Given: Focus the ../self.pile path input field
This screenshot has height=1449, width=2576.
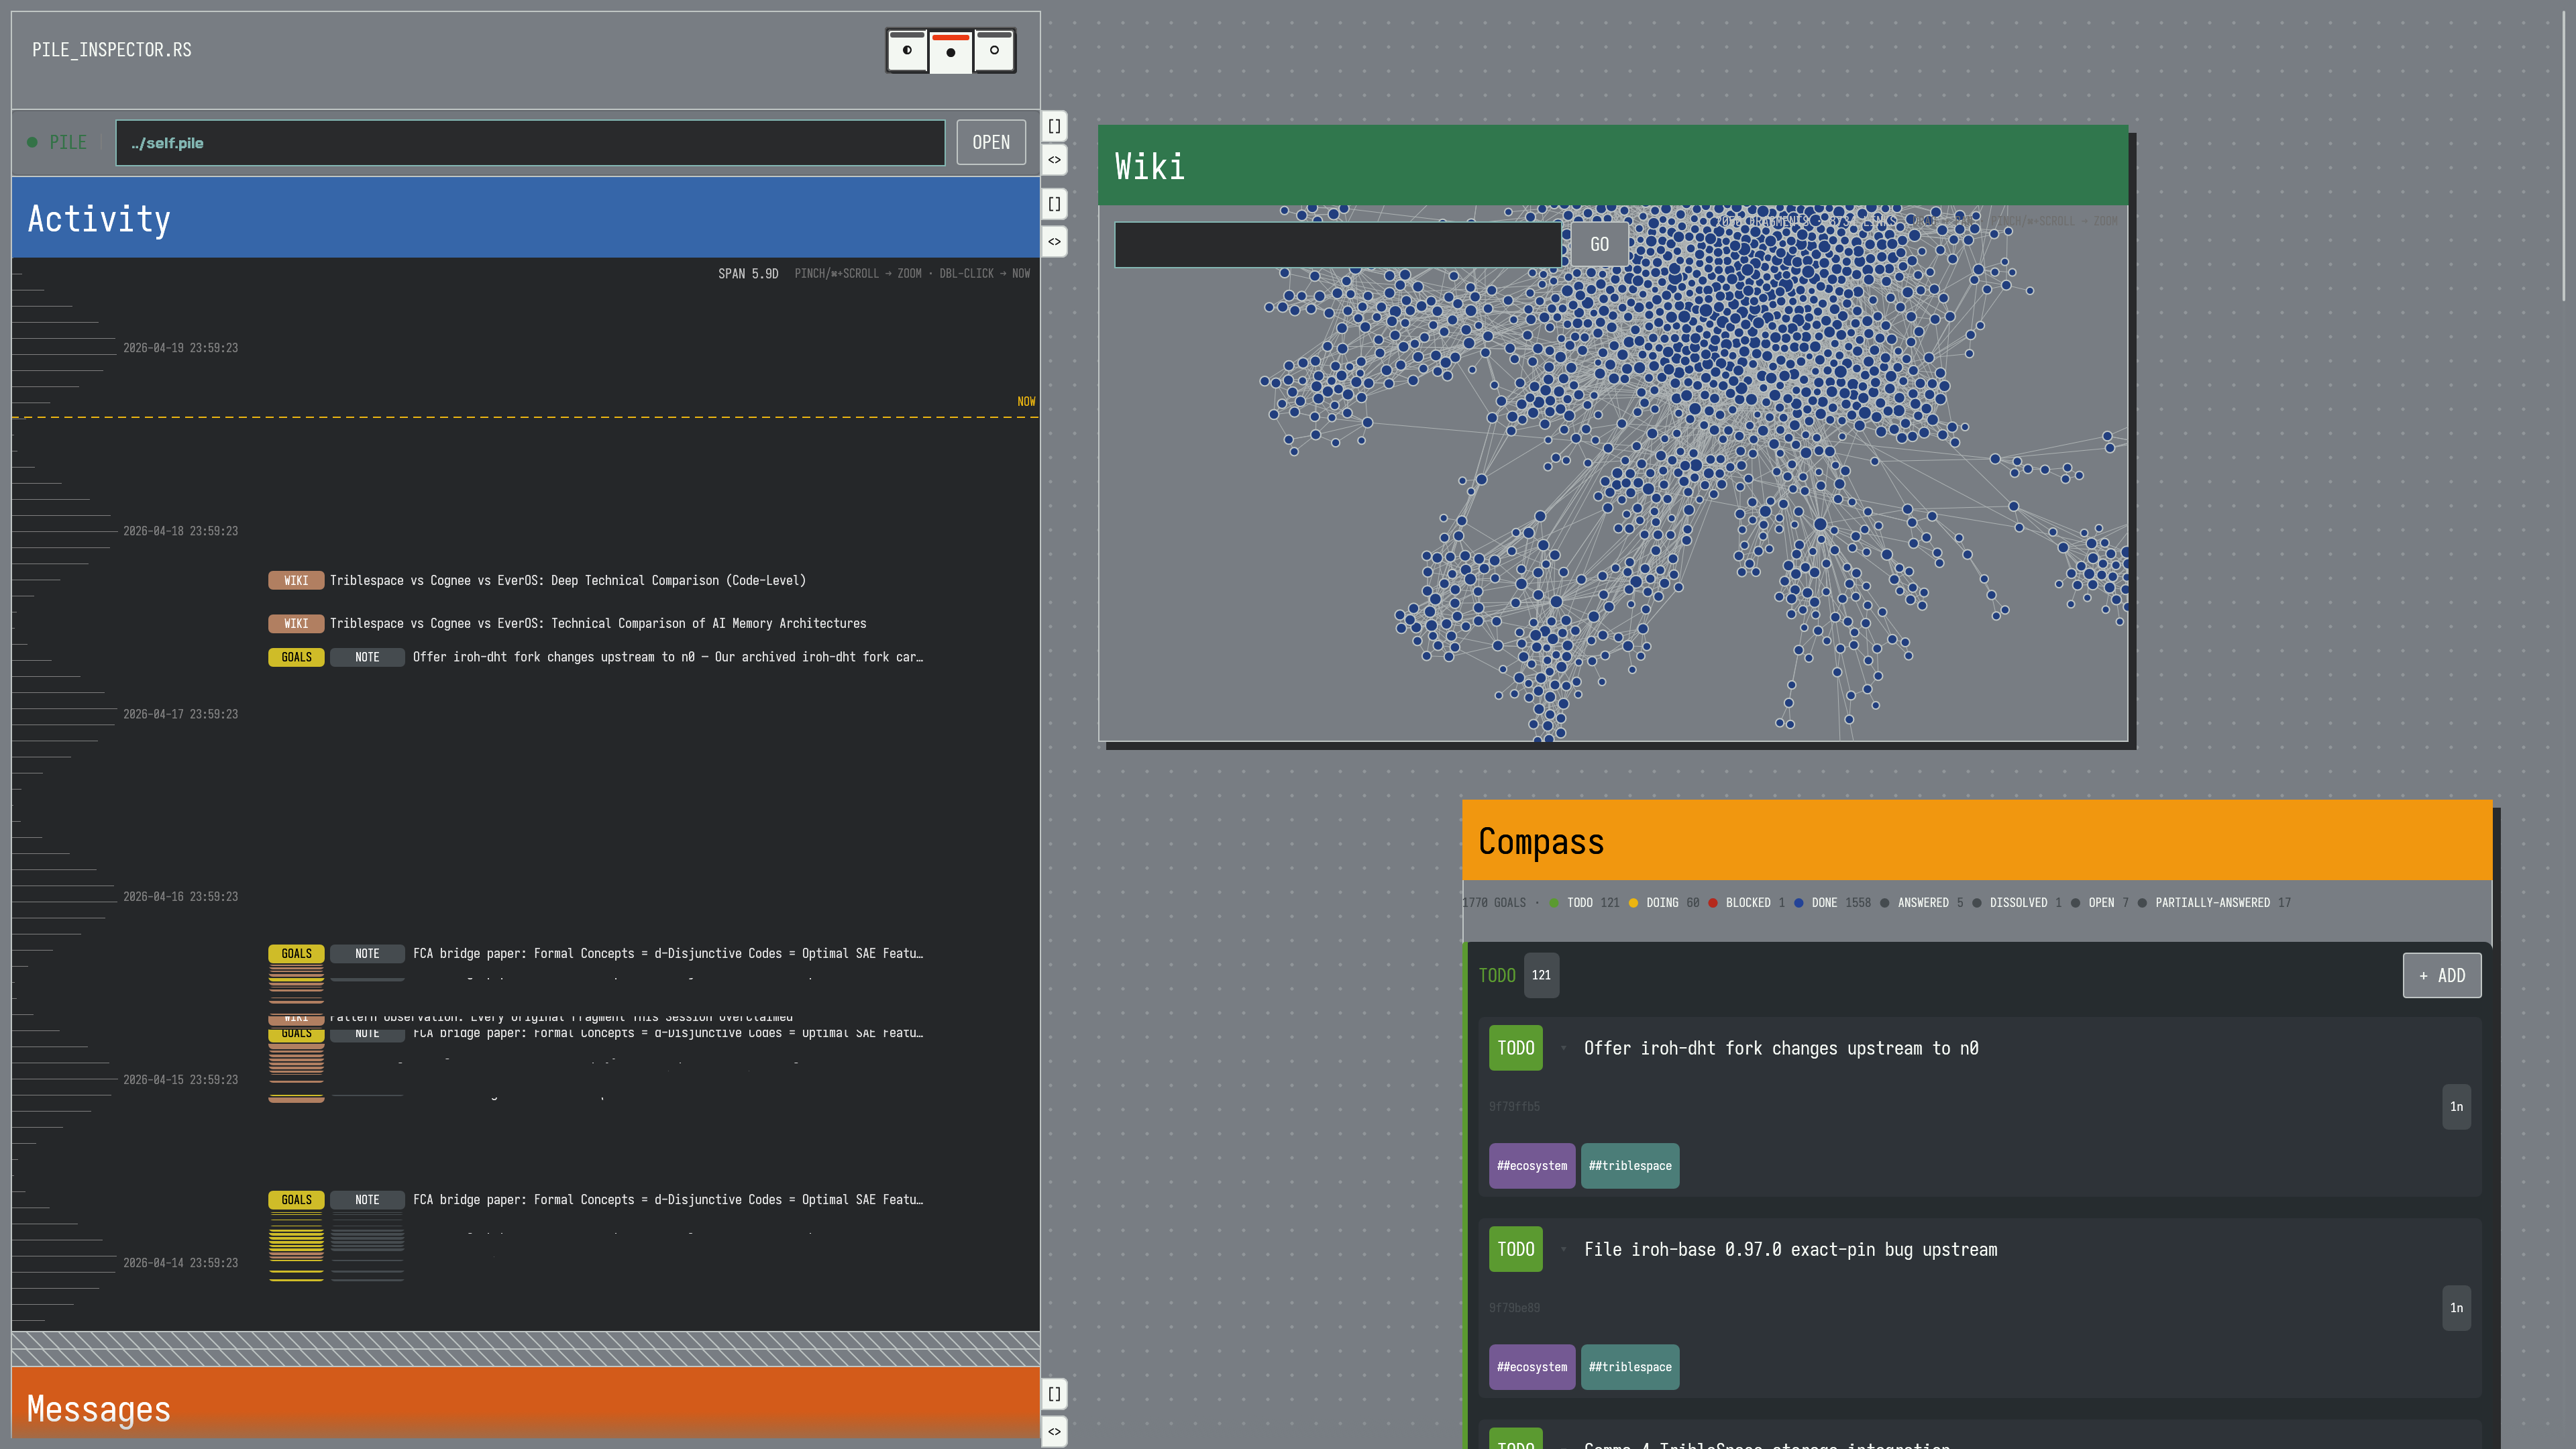Looking at the screenshot, I should coord(530,143).
